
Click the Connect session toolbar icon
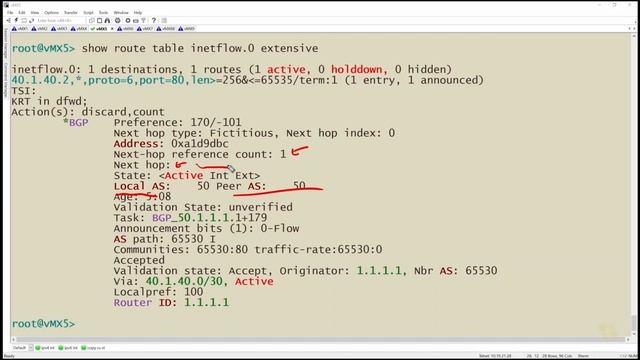tap(9, 20)
